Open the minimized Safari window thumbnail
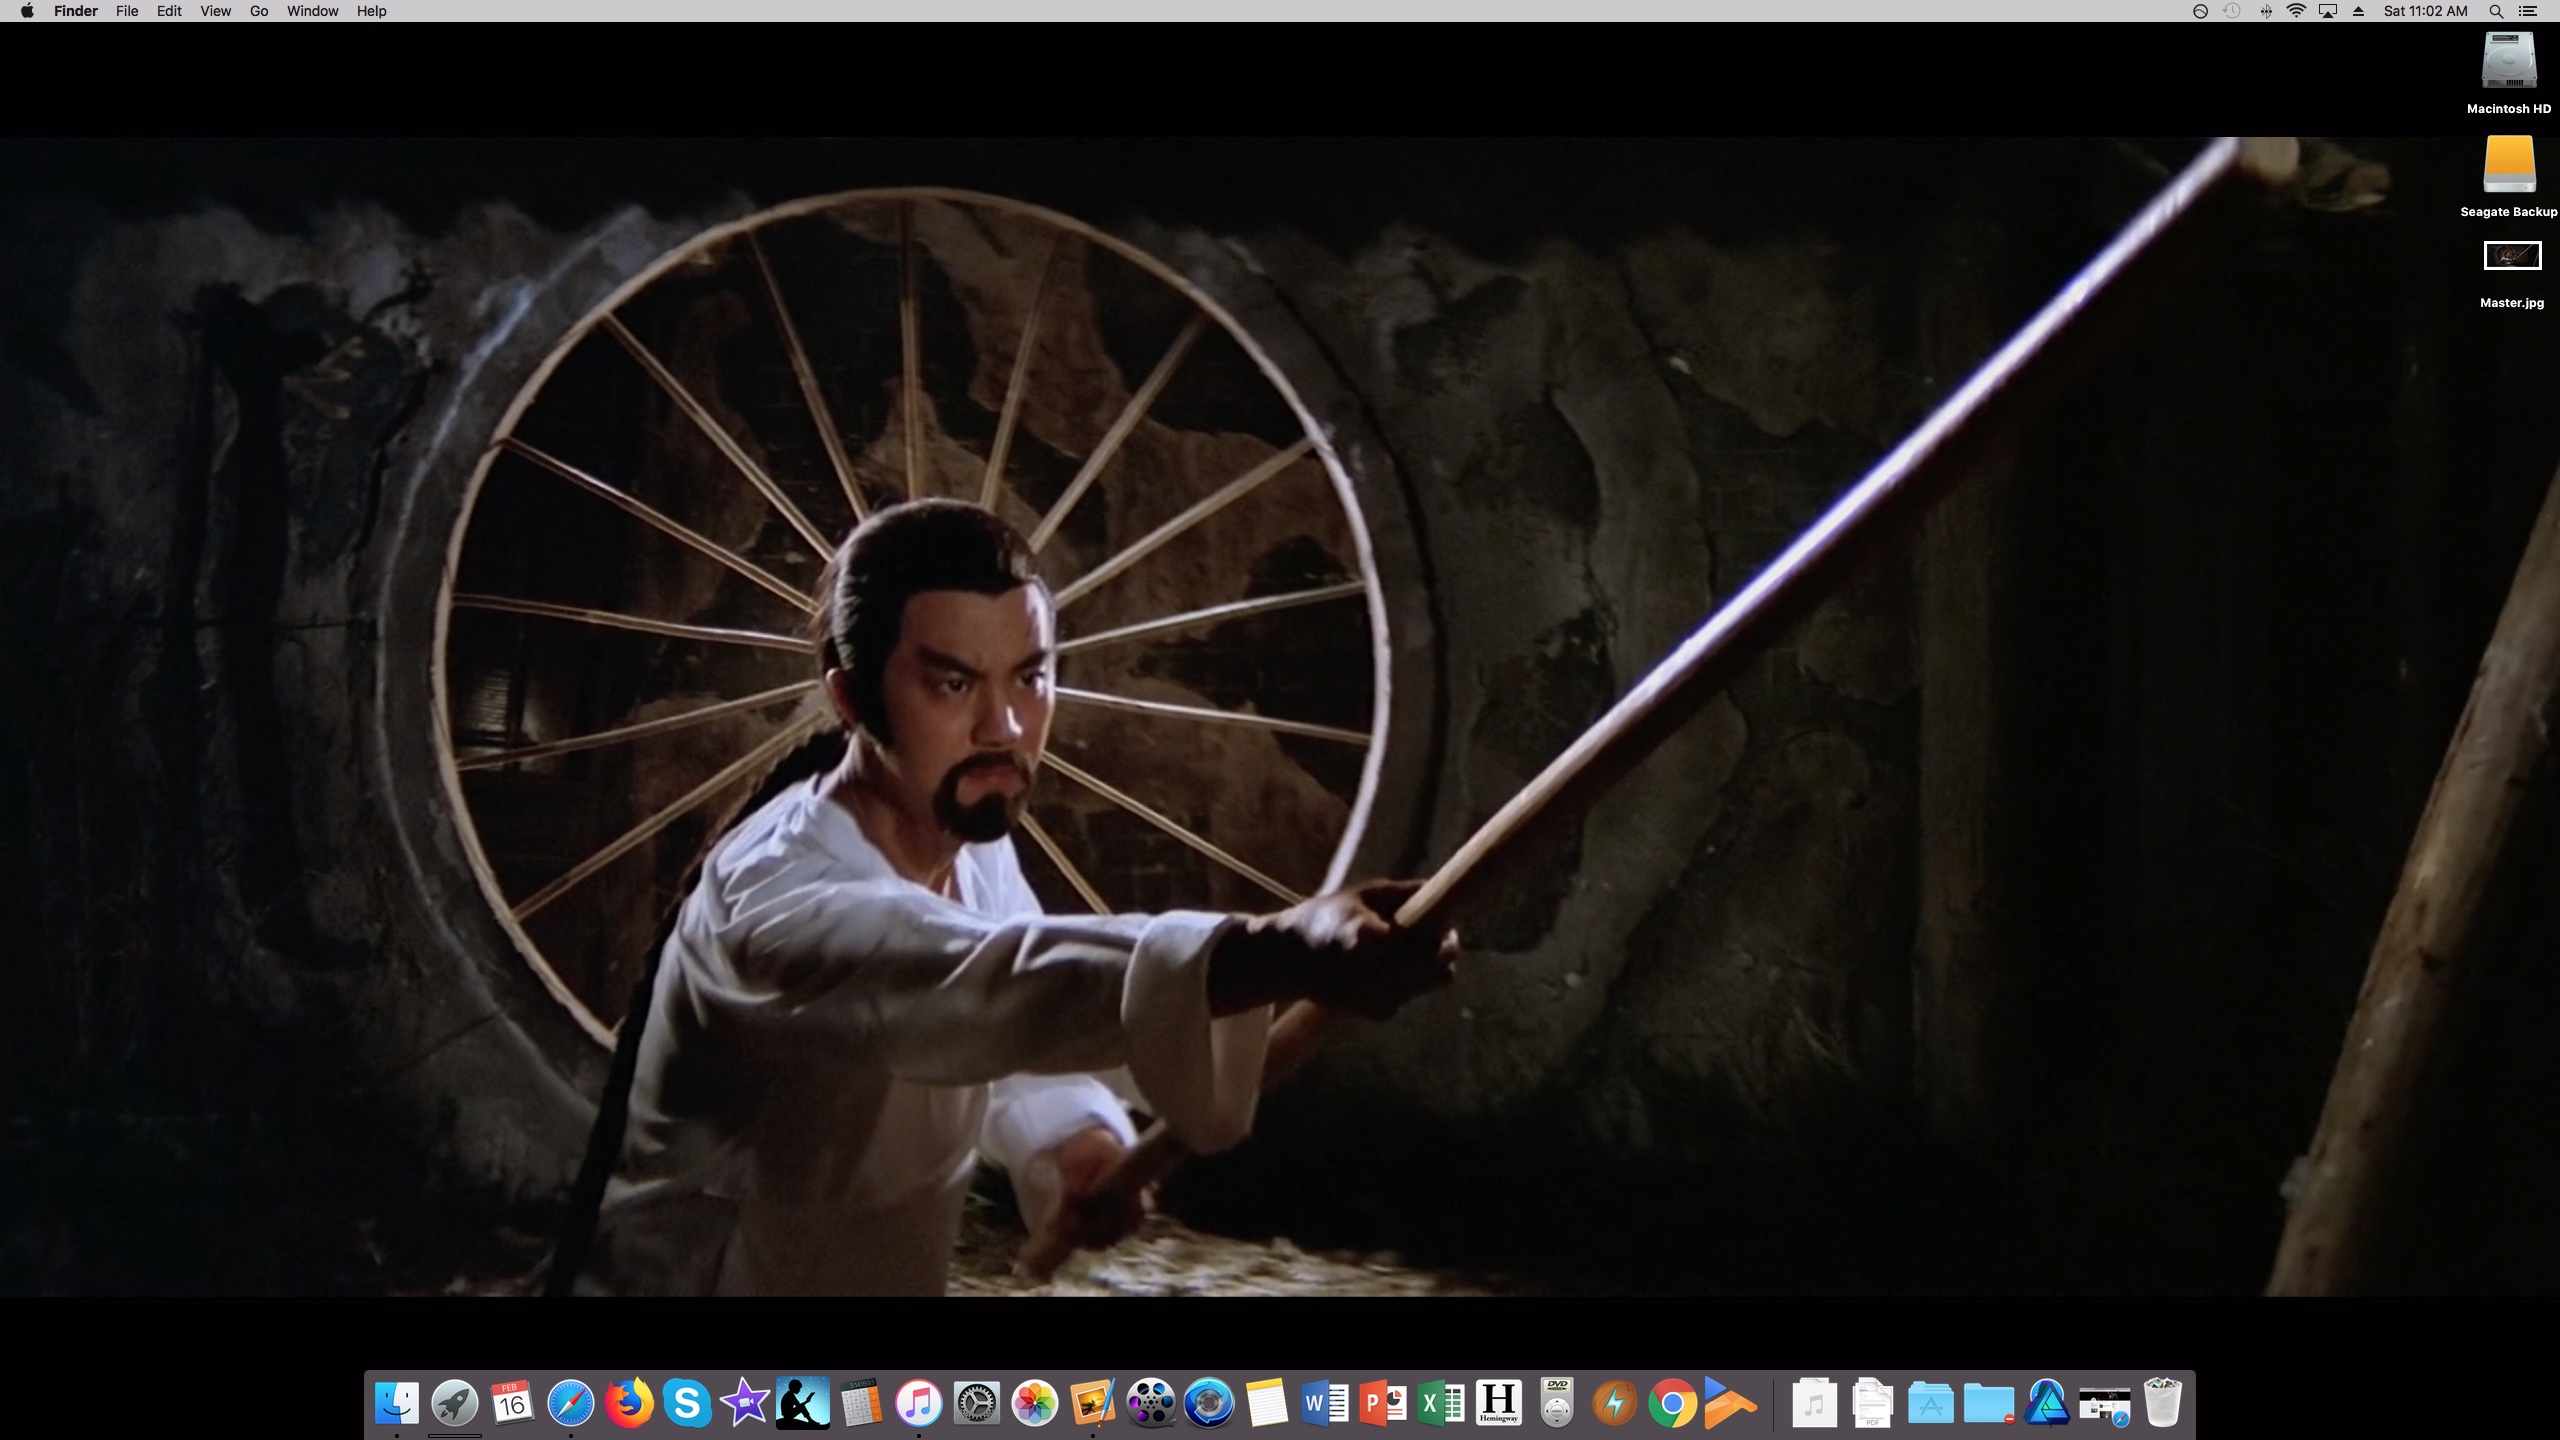 [x=2104, y=1405]
